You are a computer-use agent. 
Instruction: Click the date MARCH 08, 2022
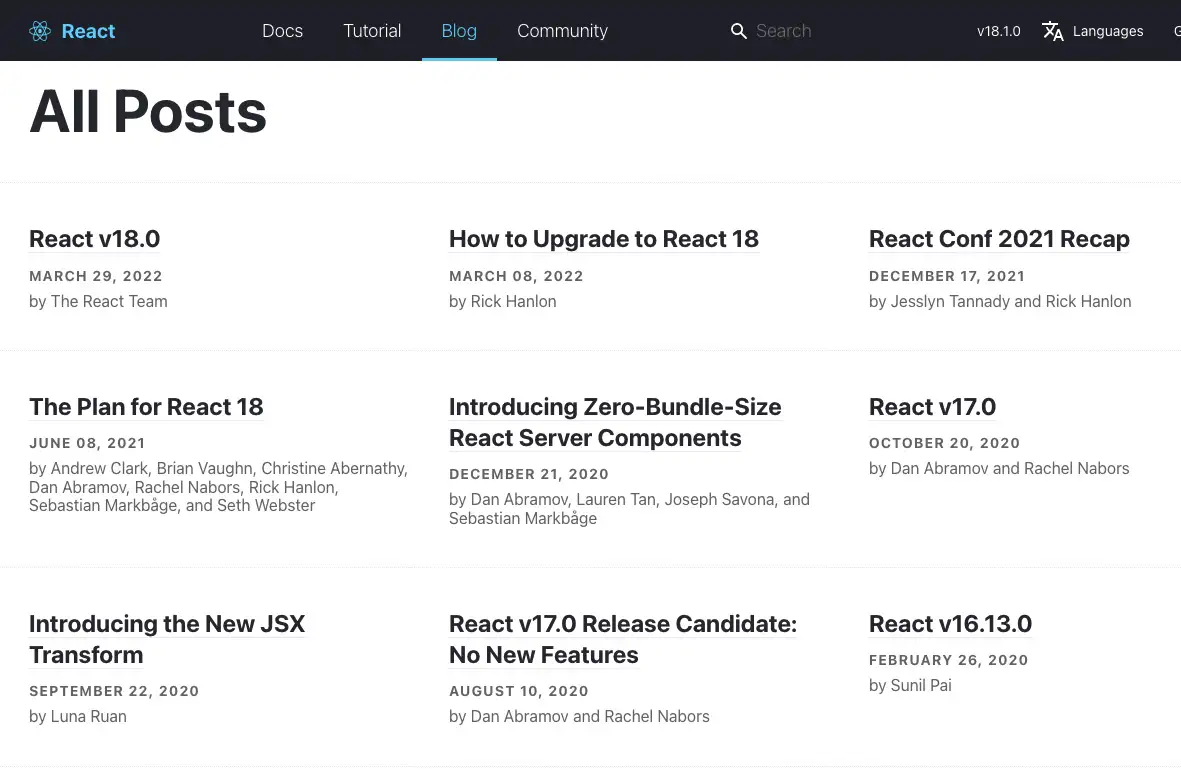(x=516, y=276)
